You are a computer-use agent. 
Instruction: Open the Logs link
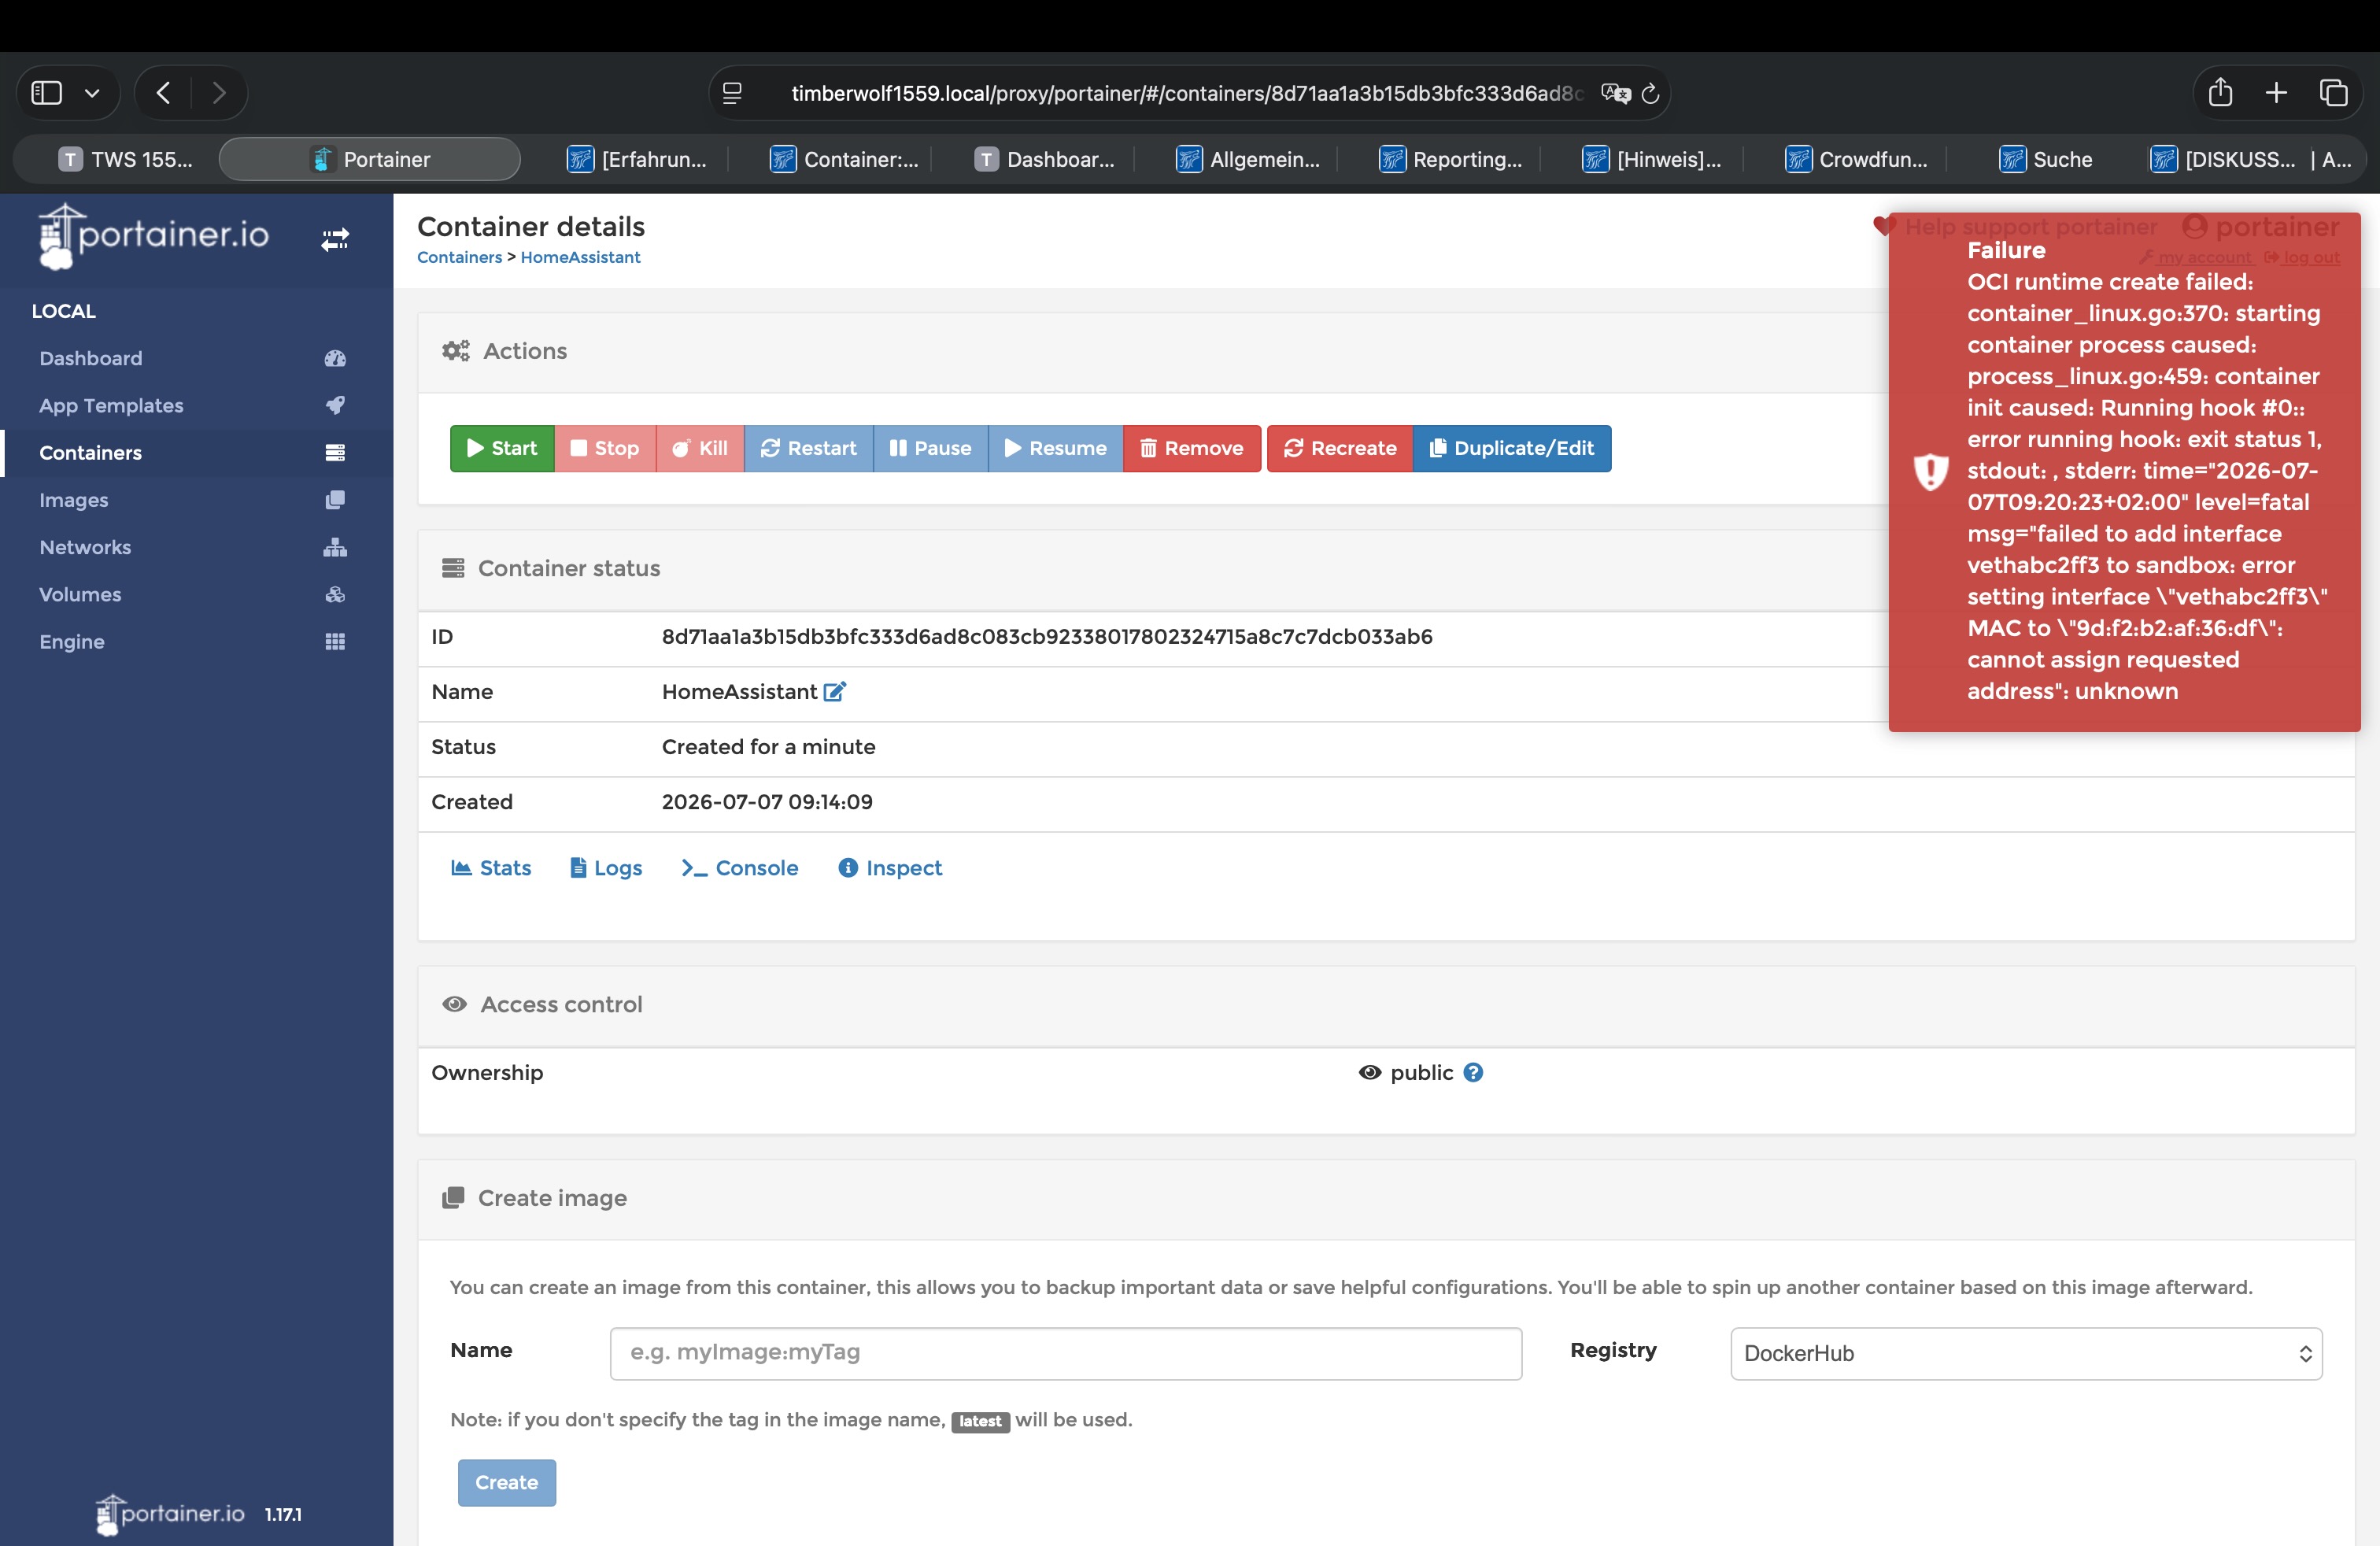pos(606,867)
